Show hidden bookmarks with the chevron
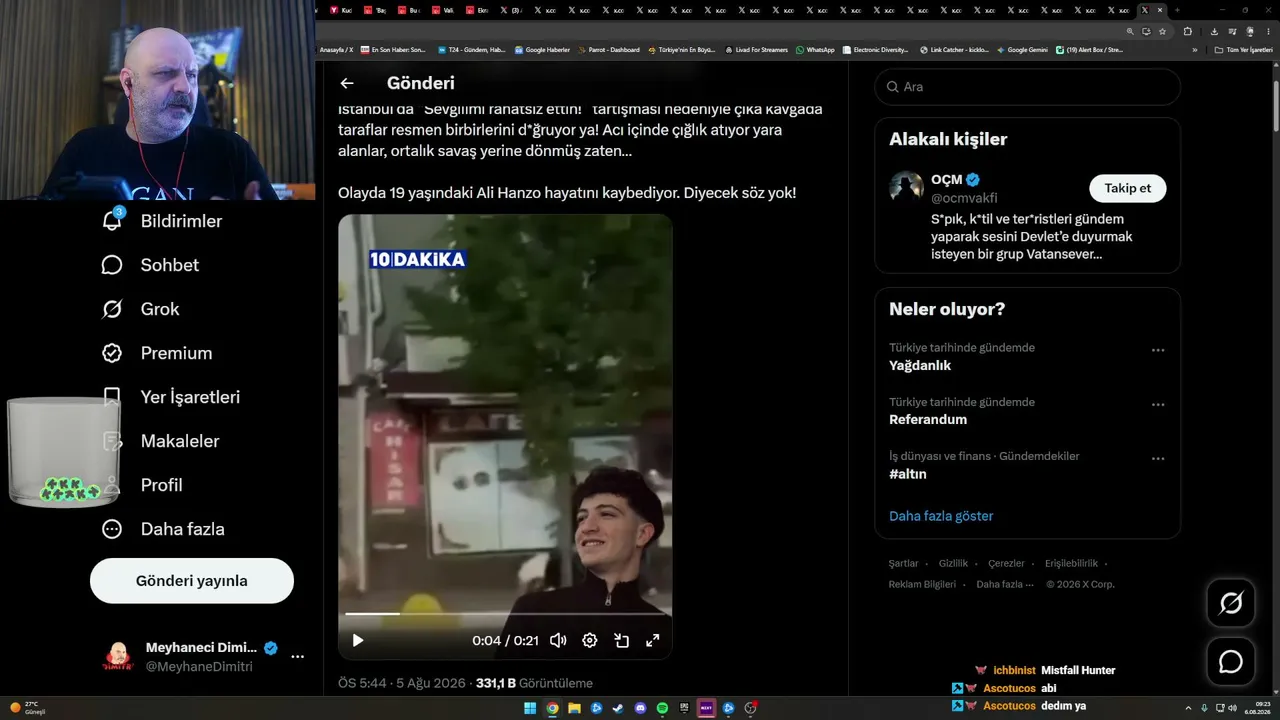Viewport: 1280px width, 720px height. pos(1194,49)
